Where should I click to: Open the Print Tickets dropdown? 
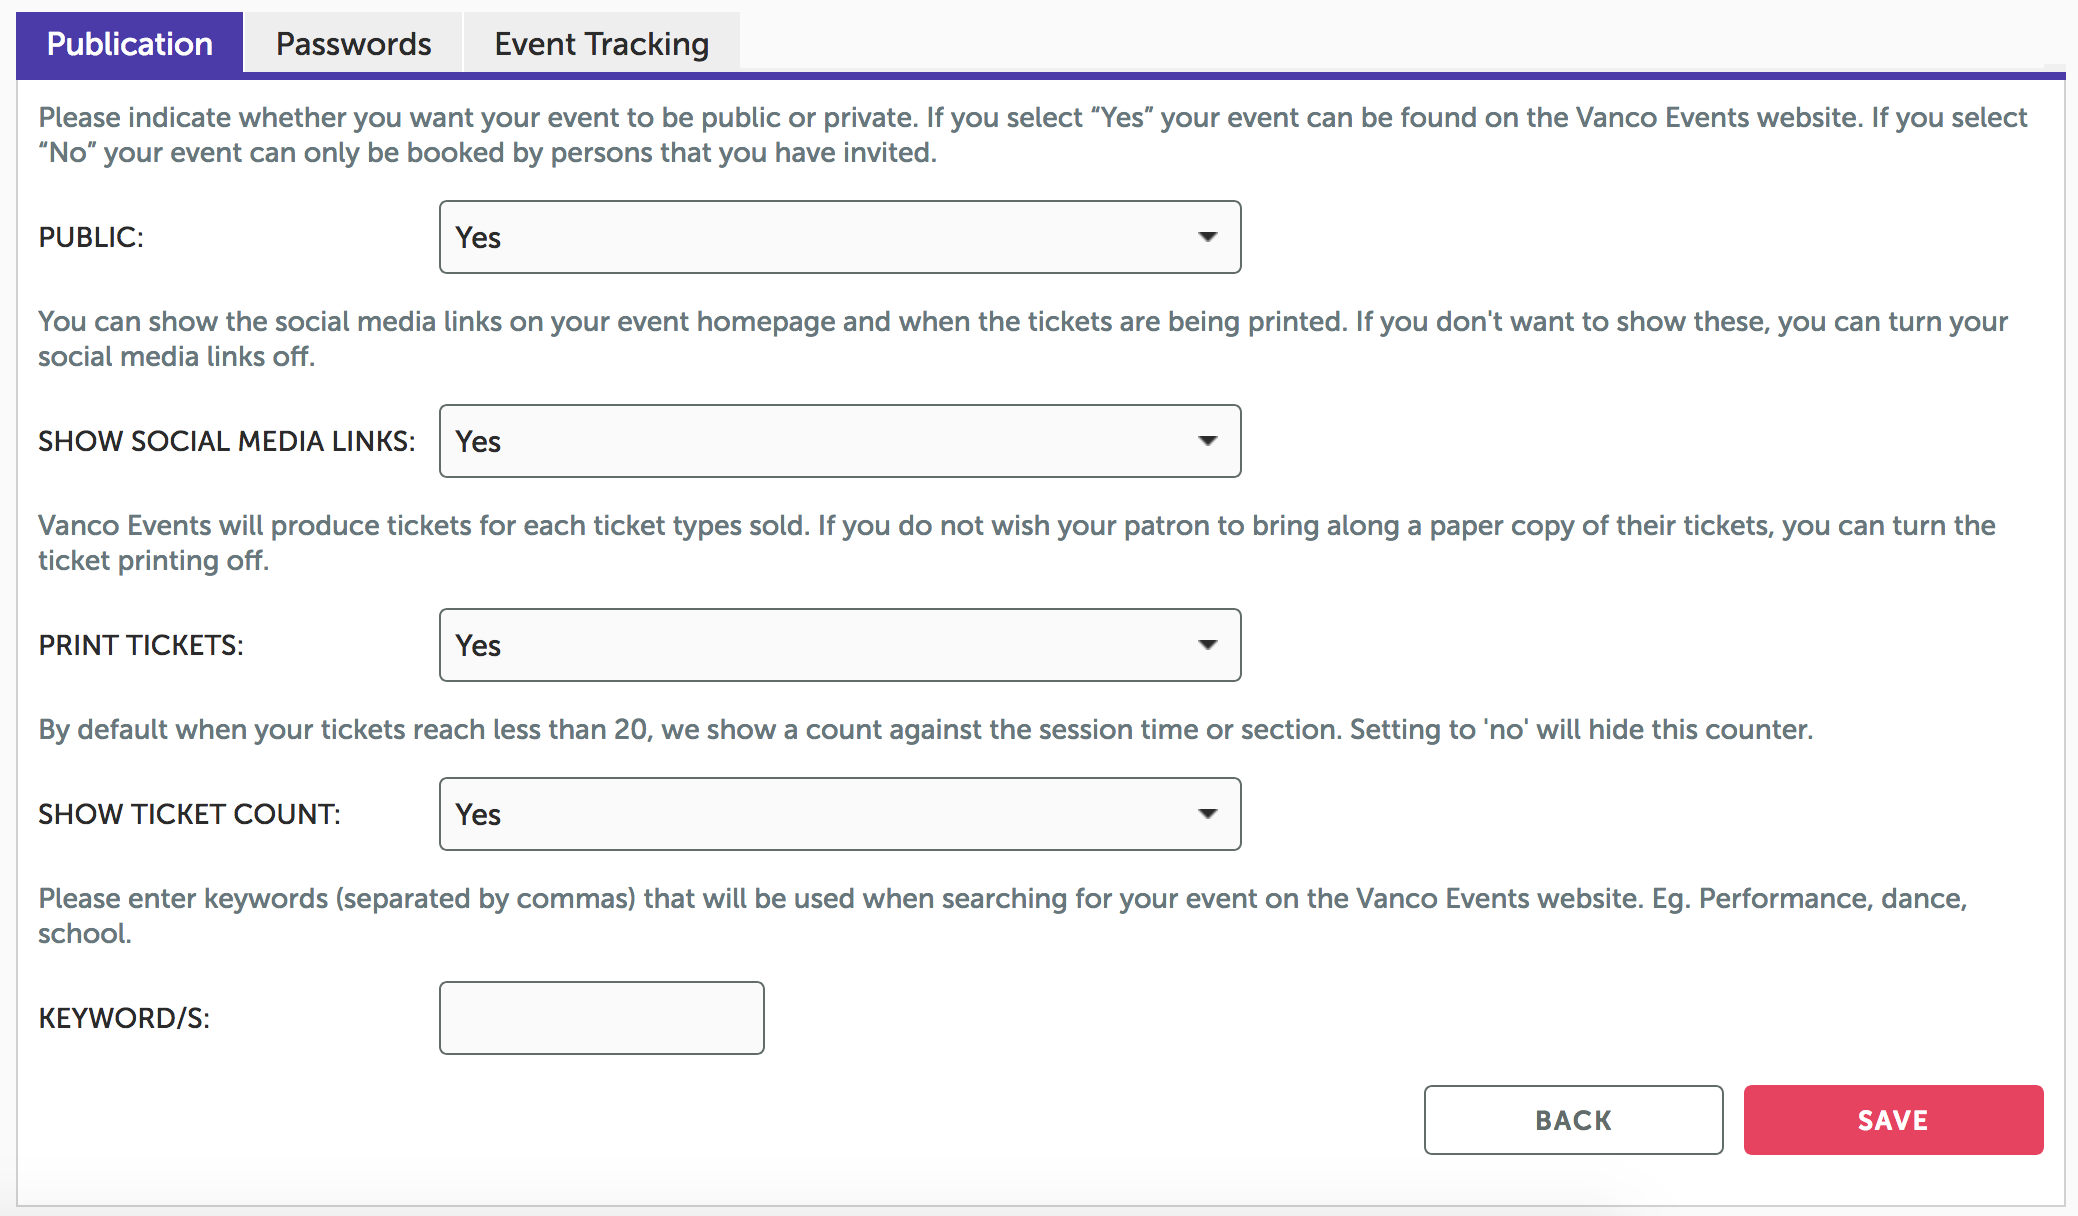pyautogui.click(x=839, y=645)
